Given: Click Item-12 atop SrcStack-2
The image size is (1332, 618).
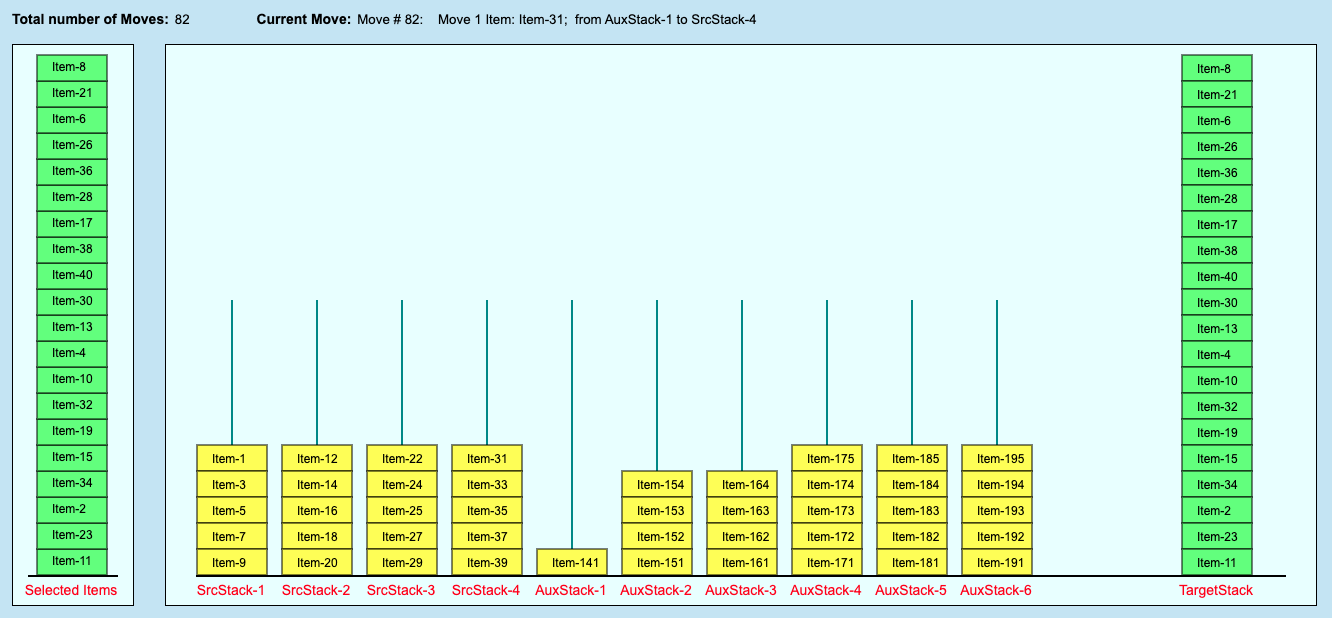Looking at the screenshot, I should click(317, 458).
